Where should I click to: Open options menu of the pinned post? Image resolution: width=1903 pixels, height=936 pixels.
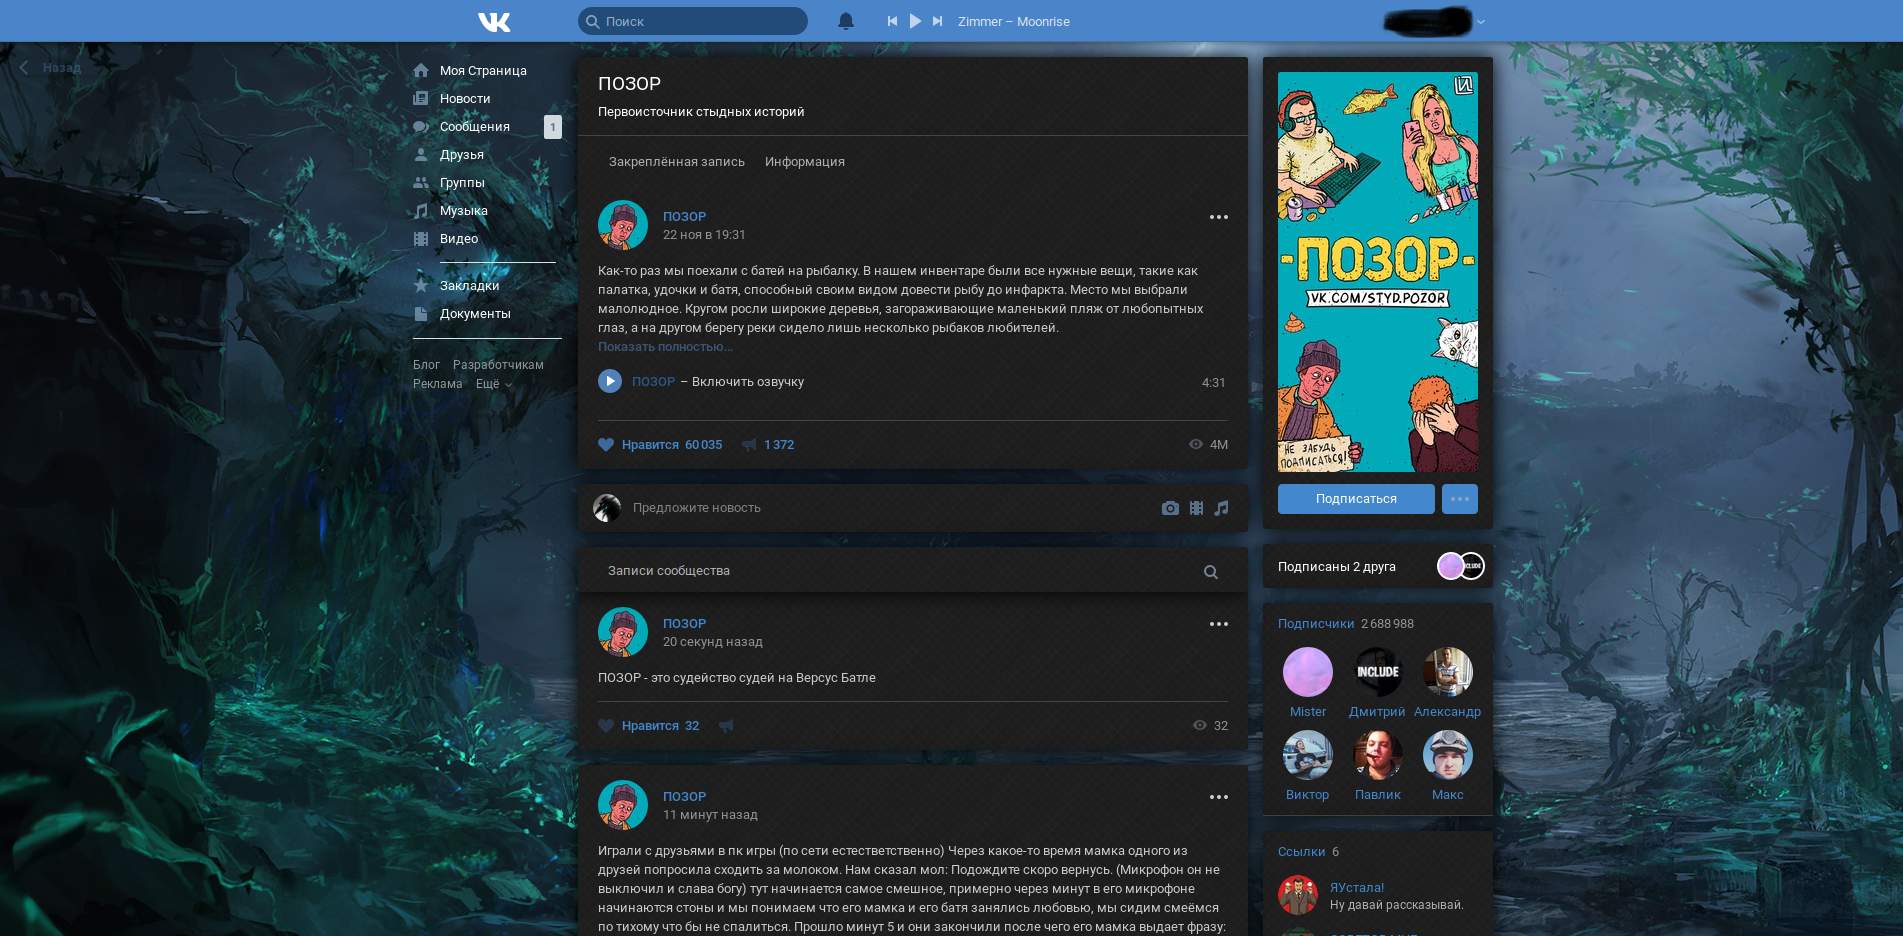(1218, 217)
